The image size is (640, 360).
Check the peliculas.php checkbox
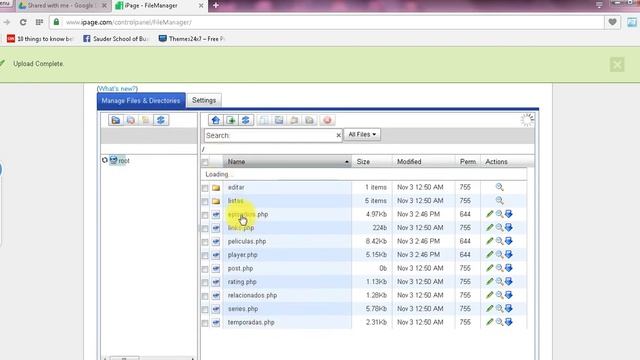tap(205, 242)
